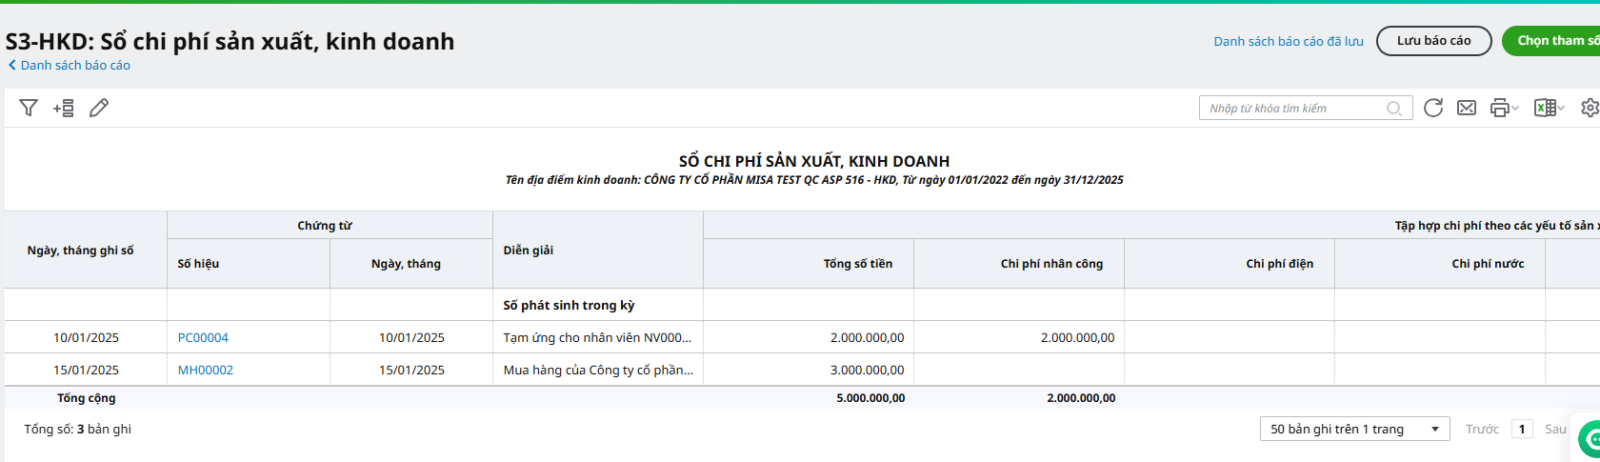1600x462 pixels.
Task: Open the 50 records per page dropdown
Action: coord(1354,429)
